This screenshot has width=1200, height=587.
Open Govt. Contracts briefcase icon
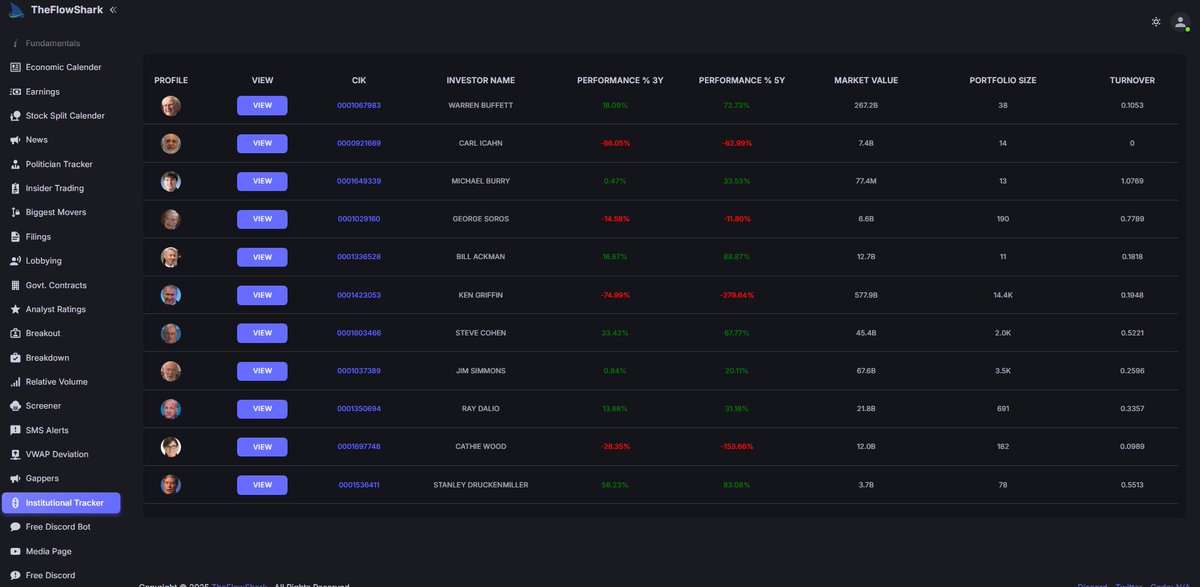[x=15, y=285]
